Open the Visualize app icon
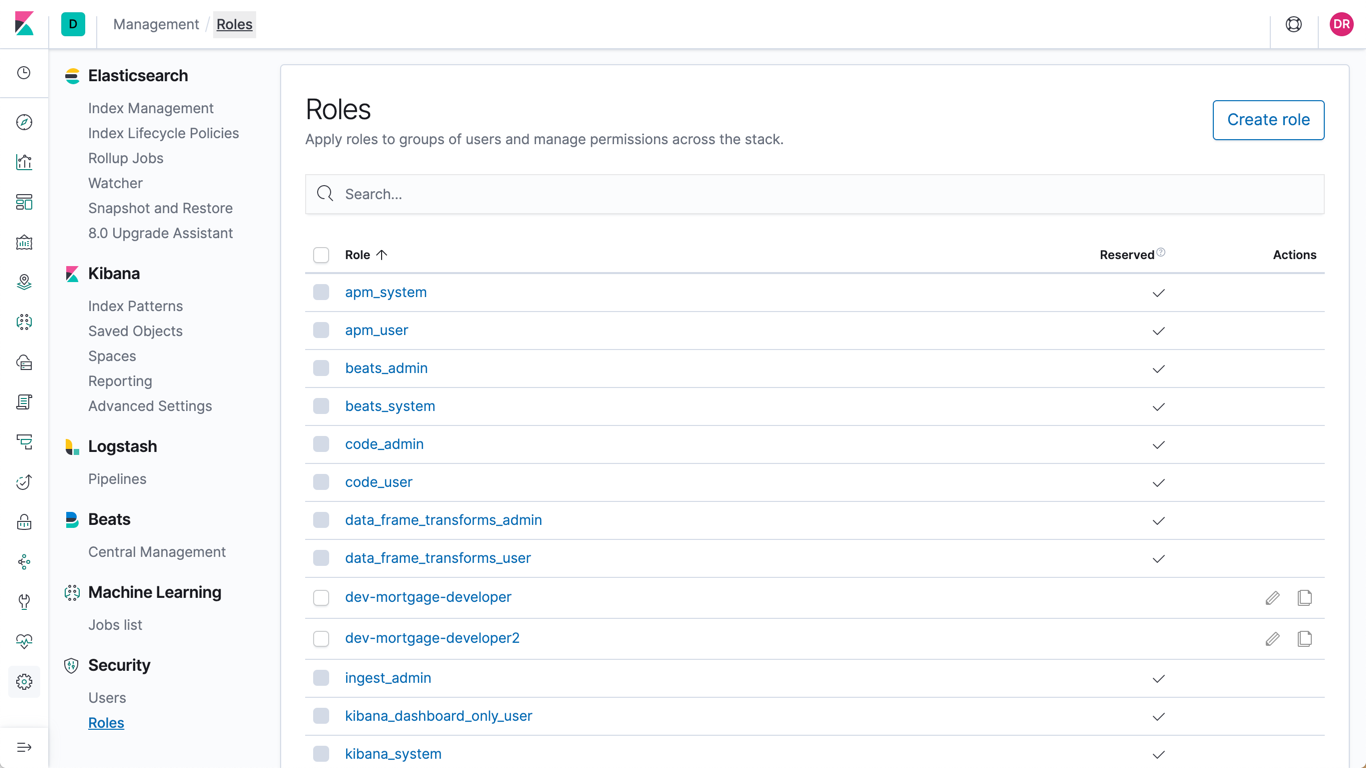1366x768 pixels. 24,162
